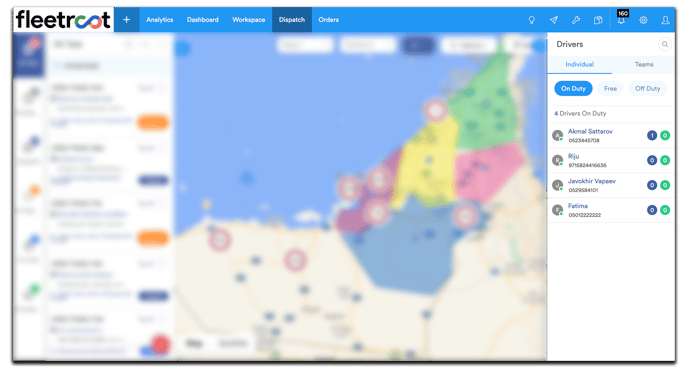The height and width of the screenshot is (368, 688).
Task: Open notifications bell showing 160
Action: pyautogui.click(x=621, y=18)
